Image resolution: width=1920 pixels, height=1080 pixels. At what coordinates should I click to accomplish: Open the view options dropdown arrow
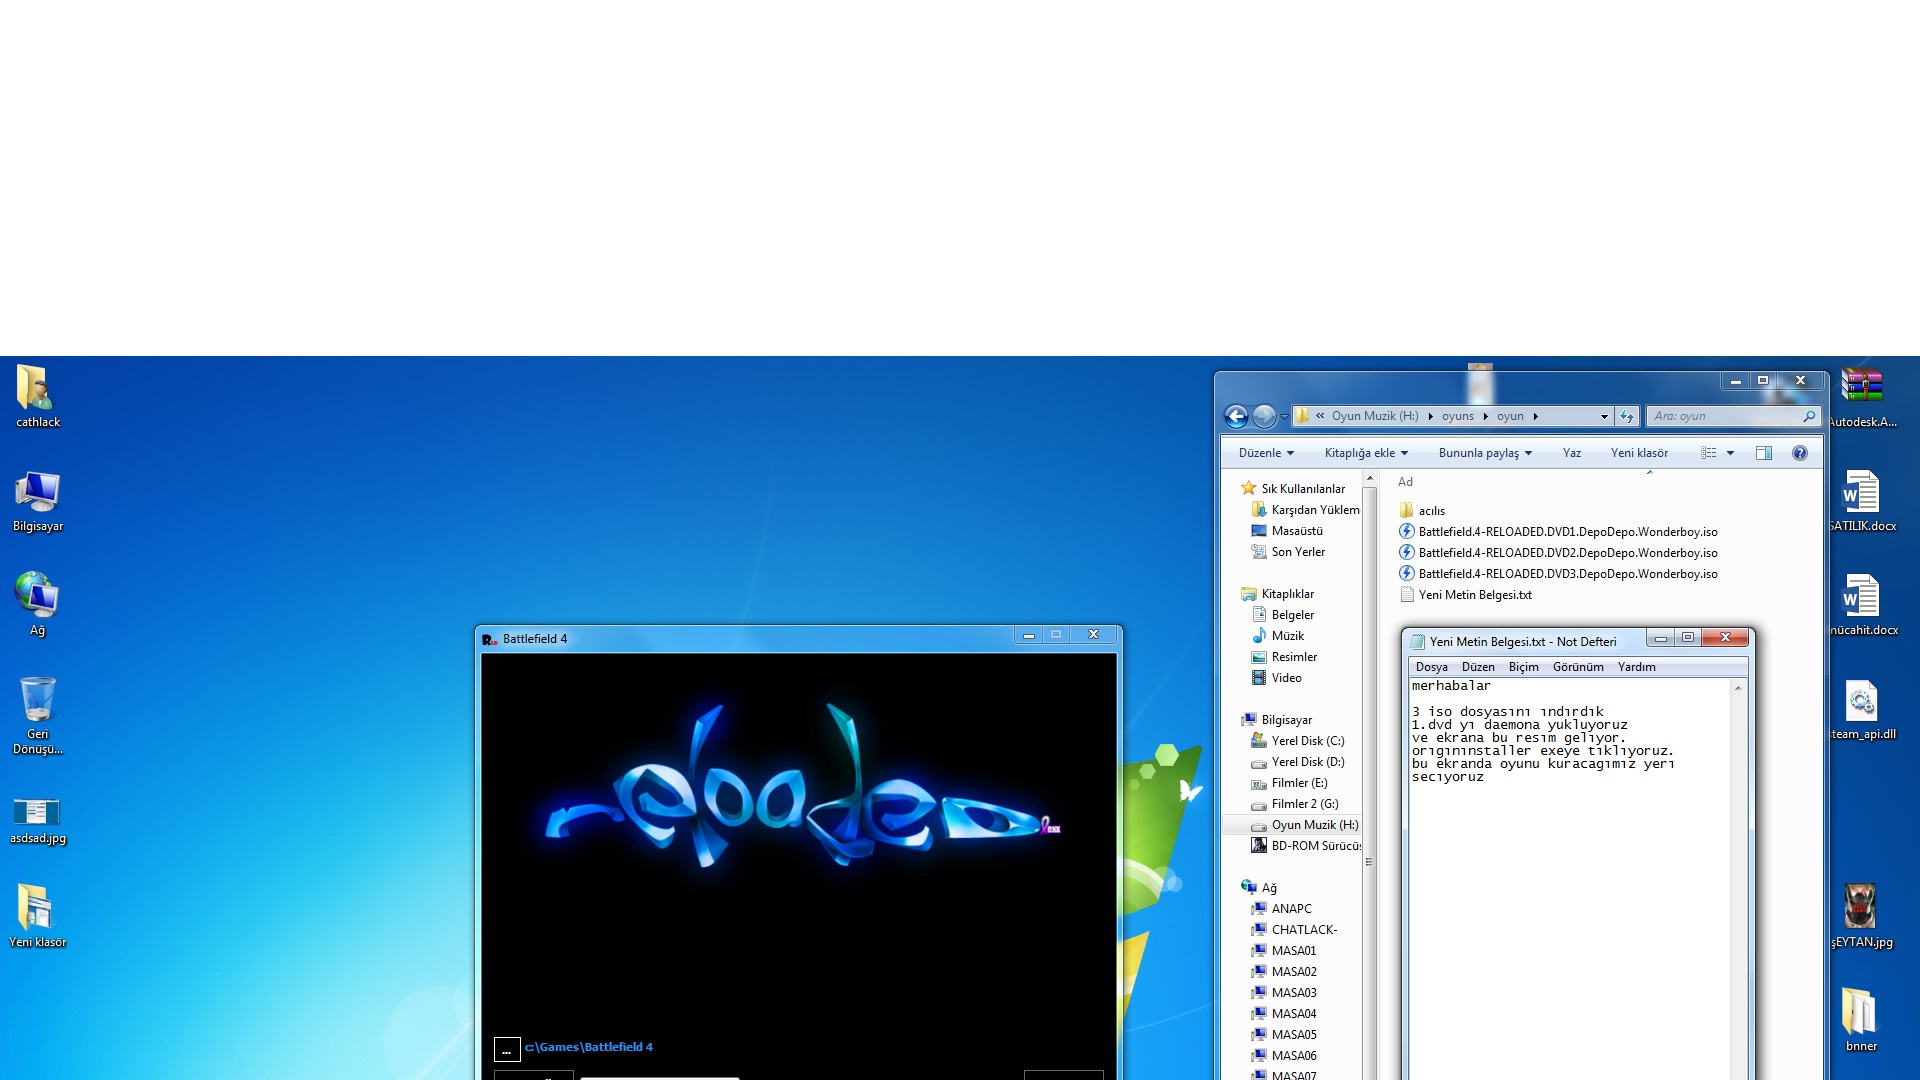tap(1730, 453)
